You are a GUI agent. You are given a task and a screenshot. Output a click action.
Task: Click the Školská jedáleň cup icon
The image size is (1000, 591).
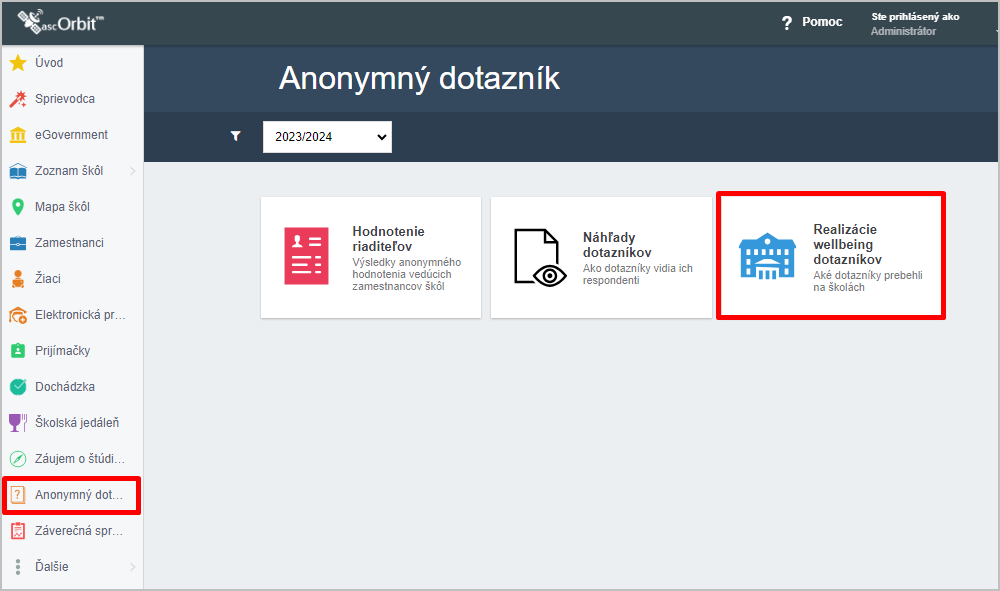pos(18,423)
